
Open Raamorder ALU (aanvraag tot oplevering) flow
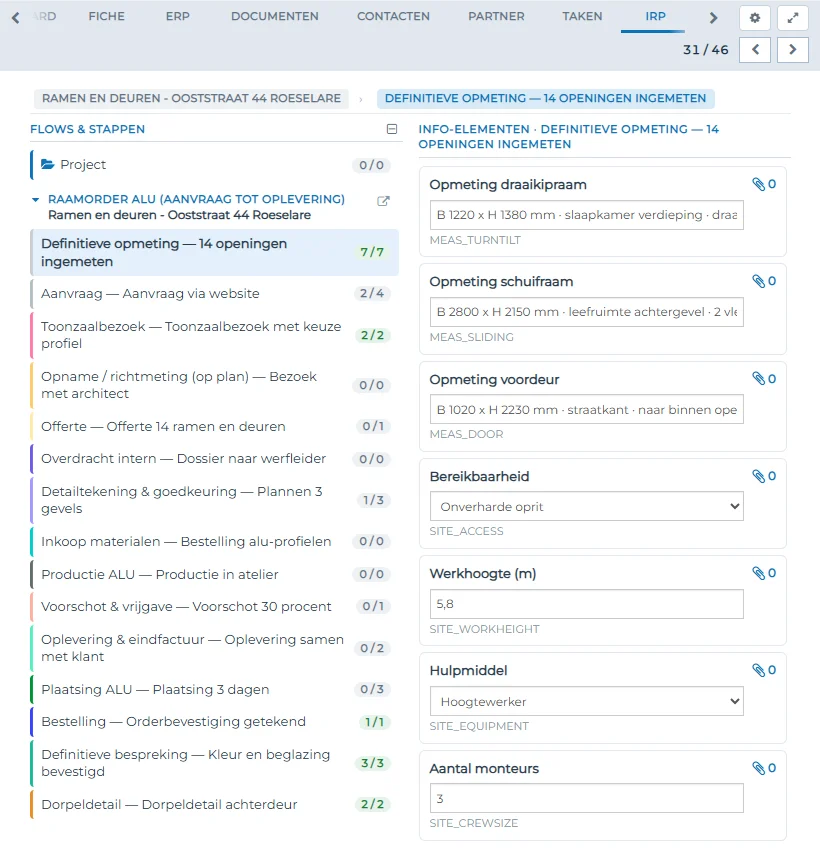[x=196, y=199]
